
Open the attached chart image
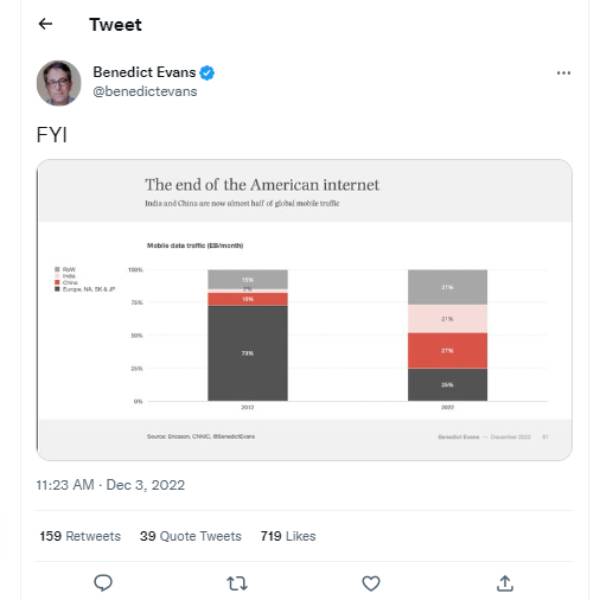click(304, 309)
